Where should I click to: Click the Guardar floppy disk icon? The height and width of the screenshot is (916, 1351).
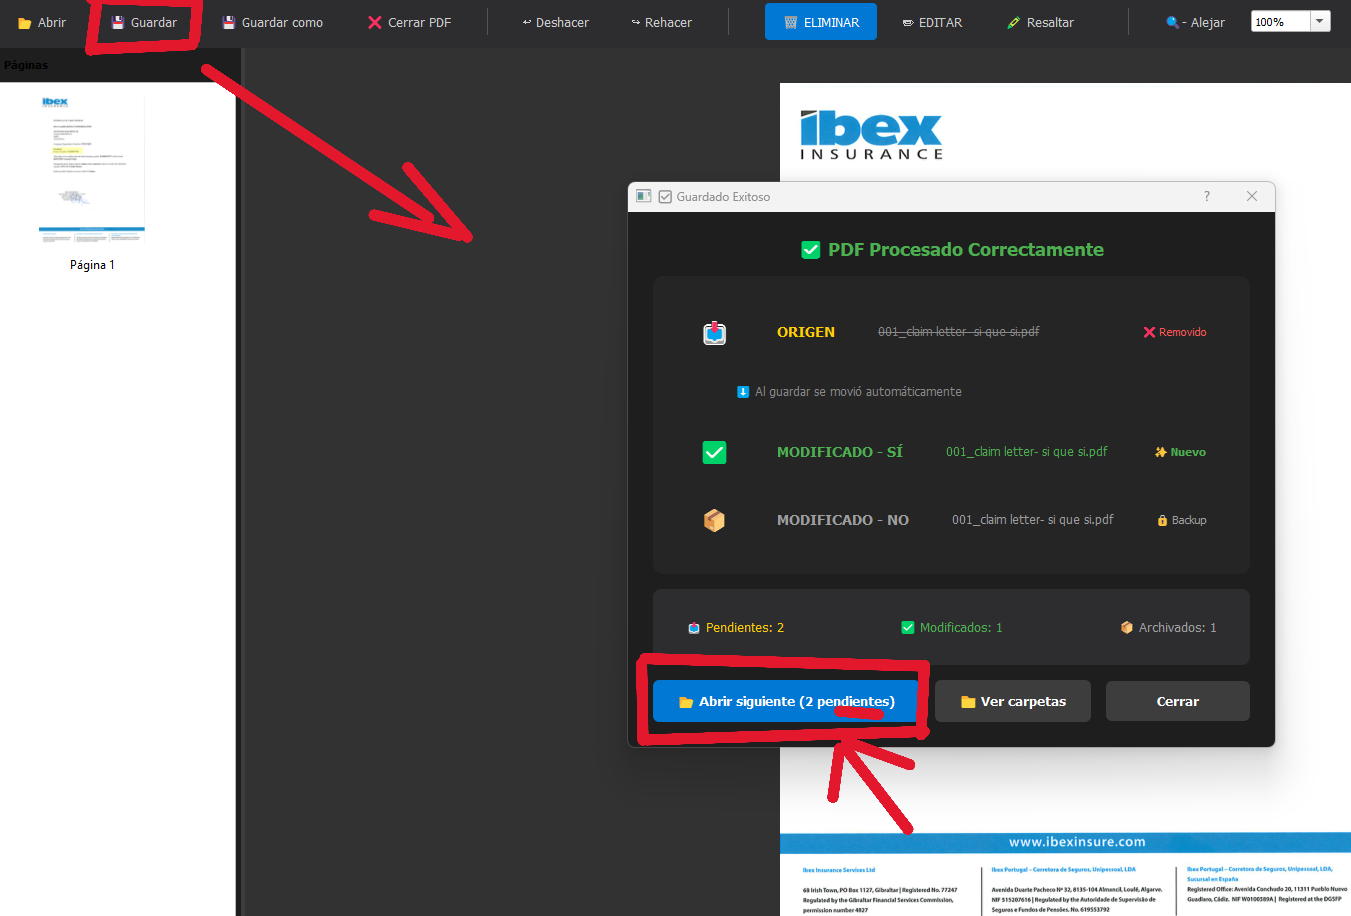pyautogui.click(x=118, y=22)
